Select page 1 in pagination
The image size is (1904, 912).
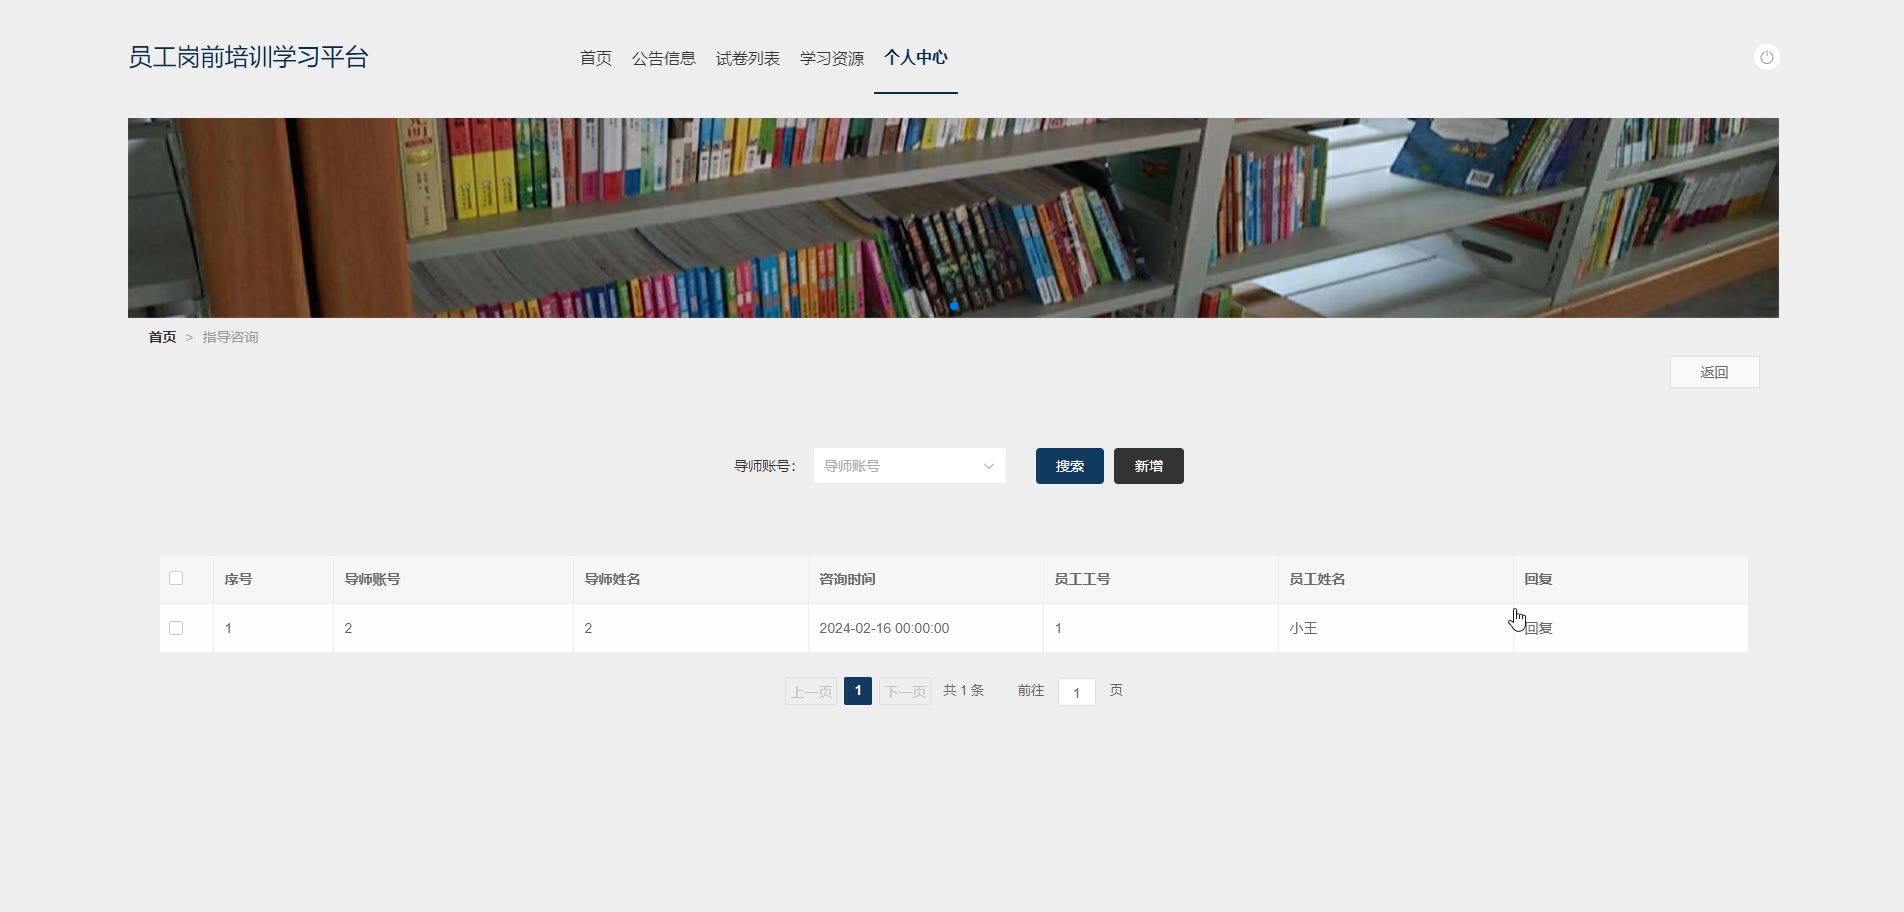858,691
